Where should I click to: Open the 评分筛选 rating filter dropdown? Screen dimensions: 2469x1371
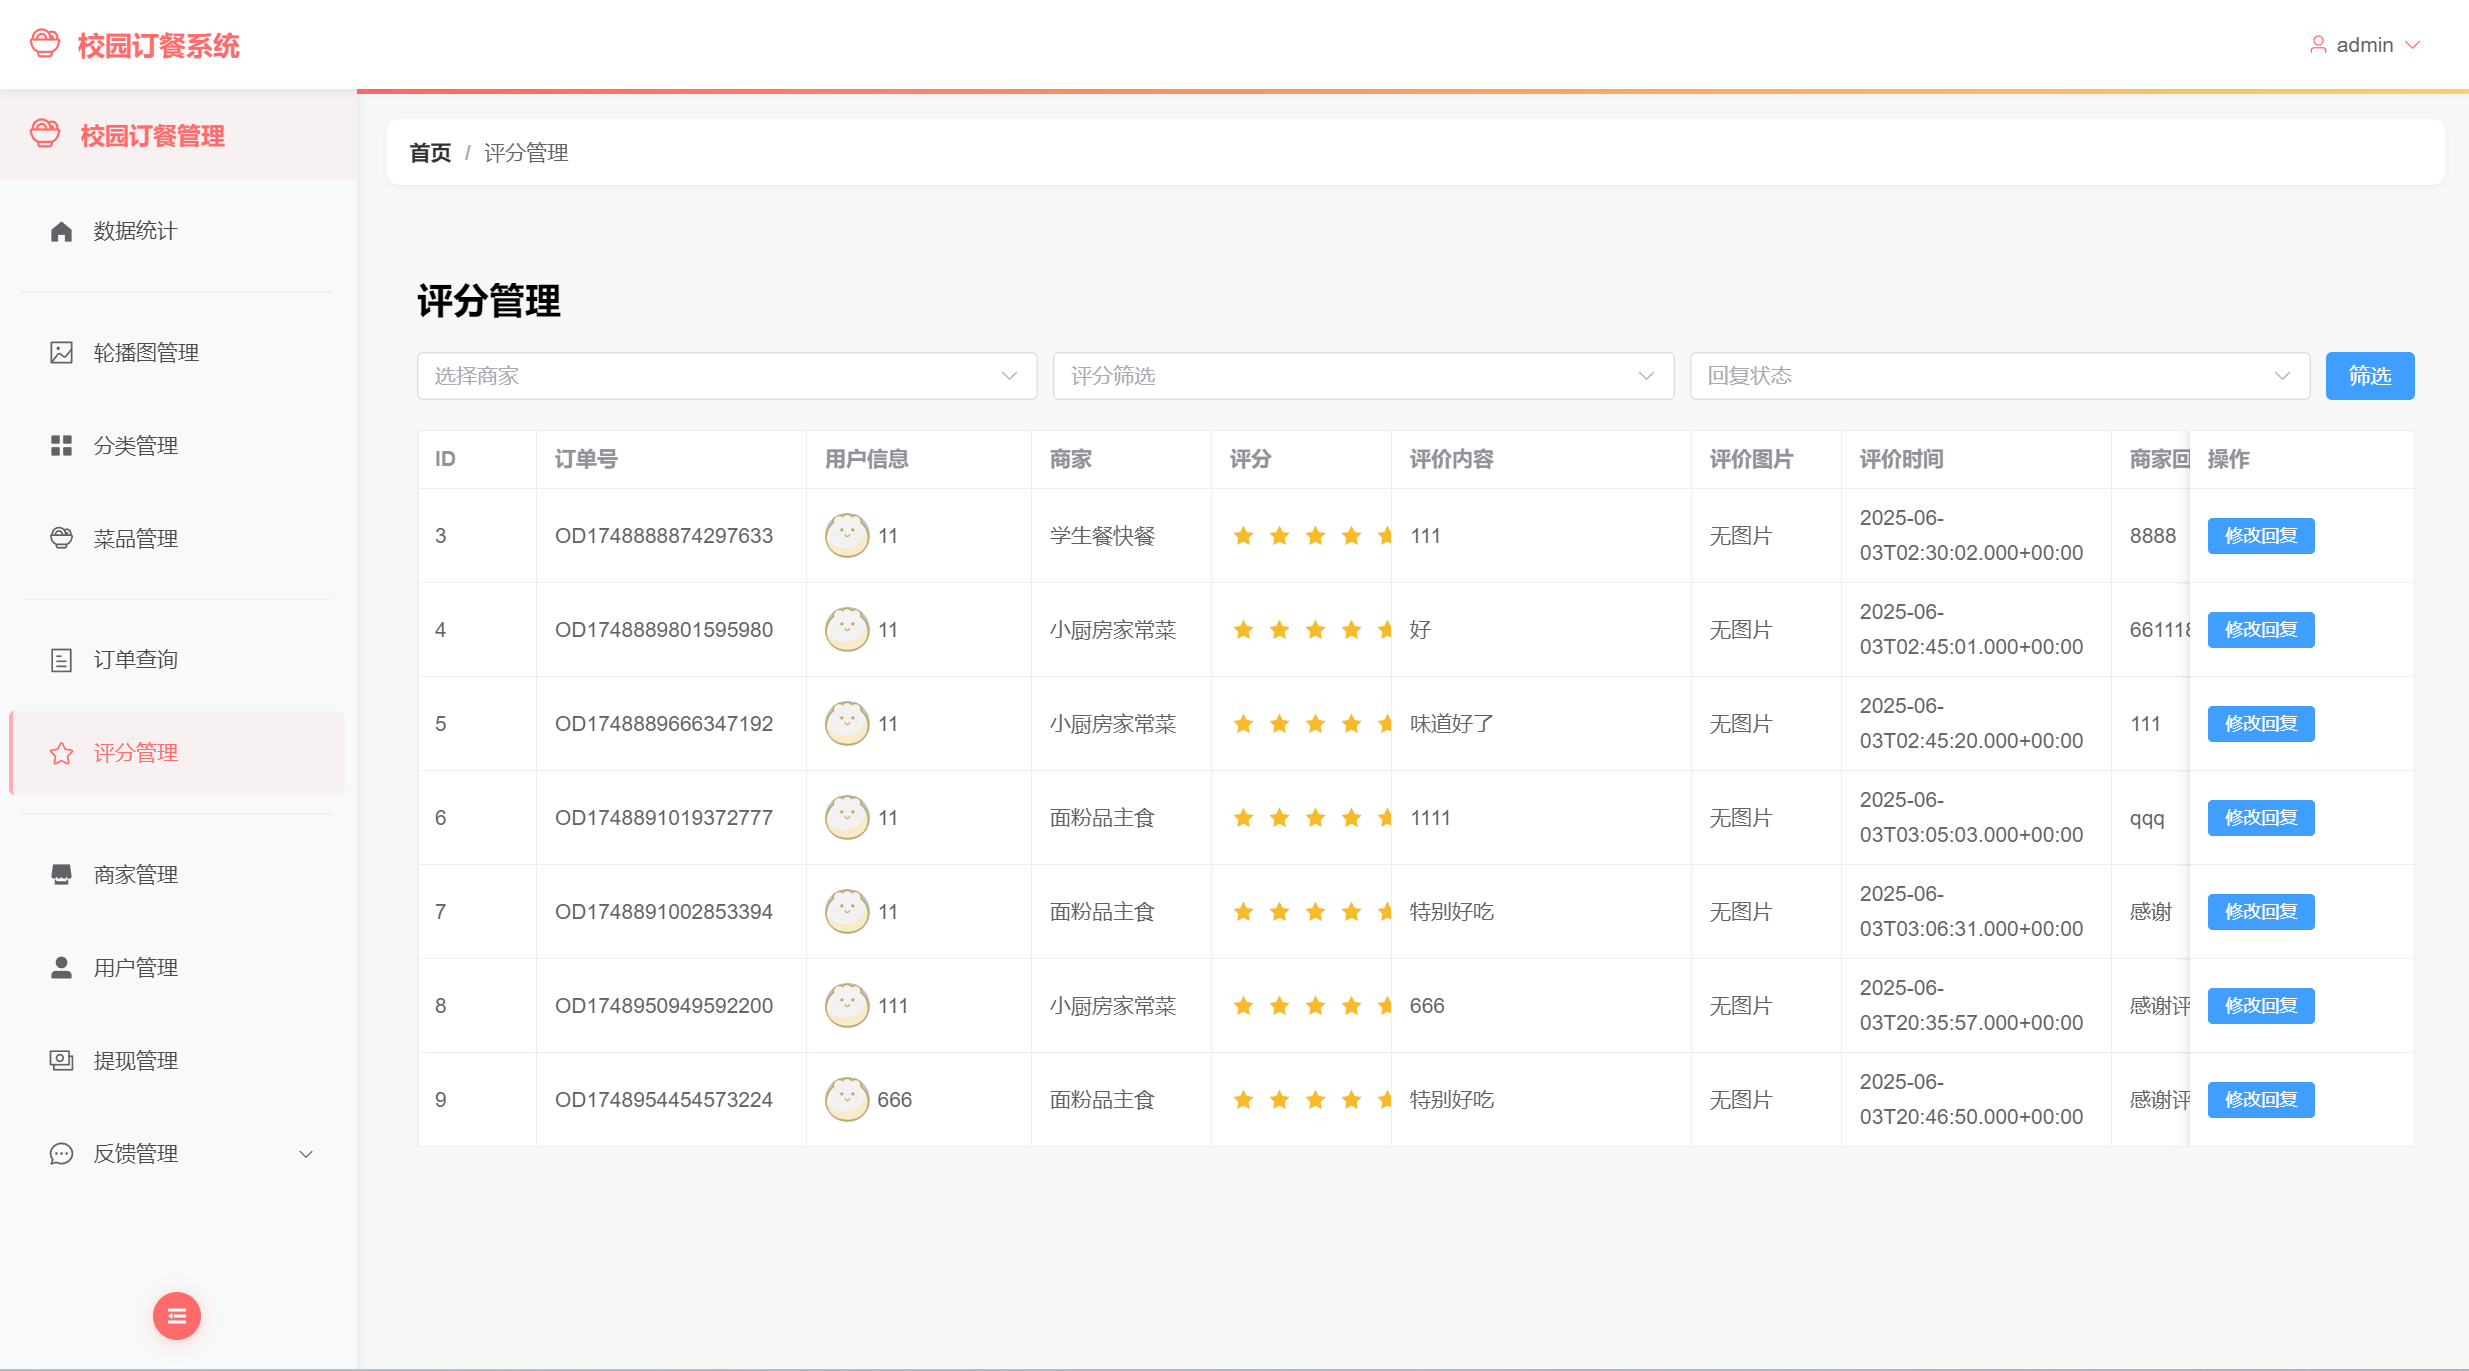[1362, 376]
